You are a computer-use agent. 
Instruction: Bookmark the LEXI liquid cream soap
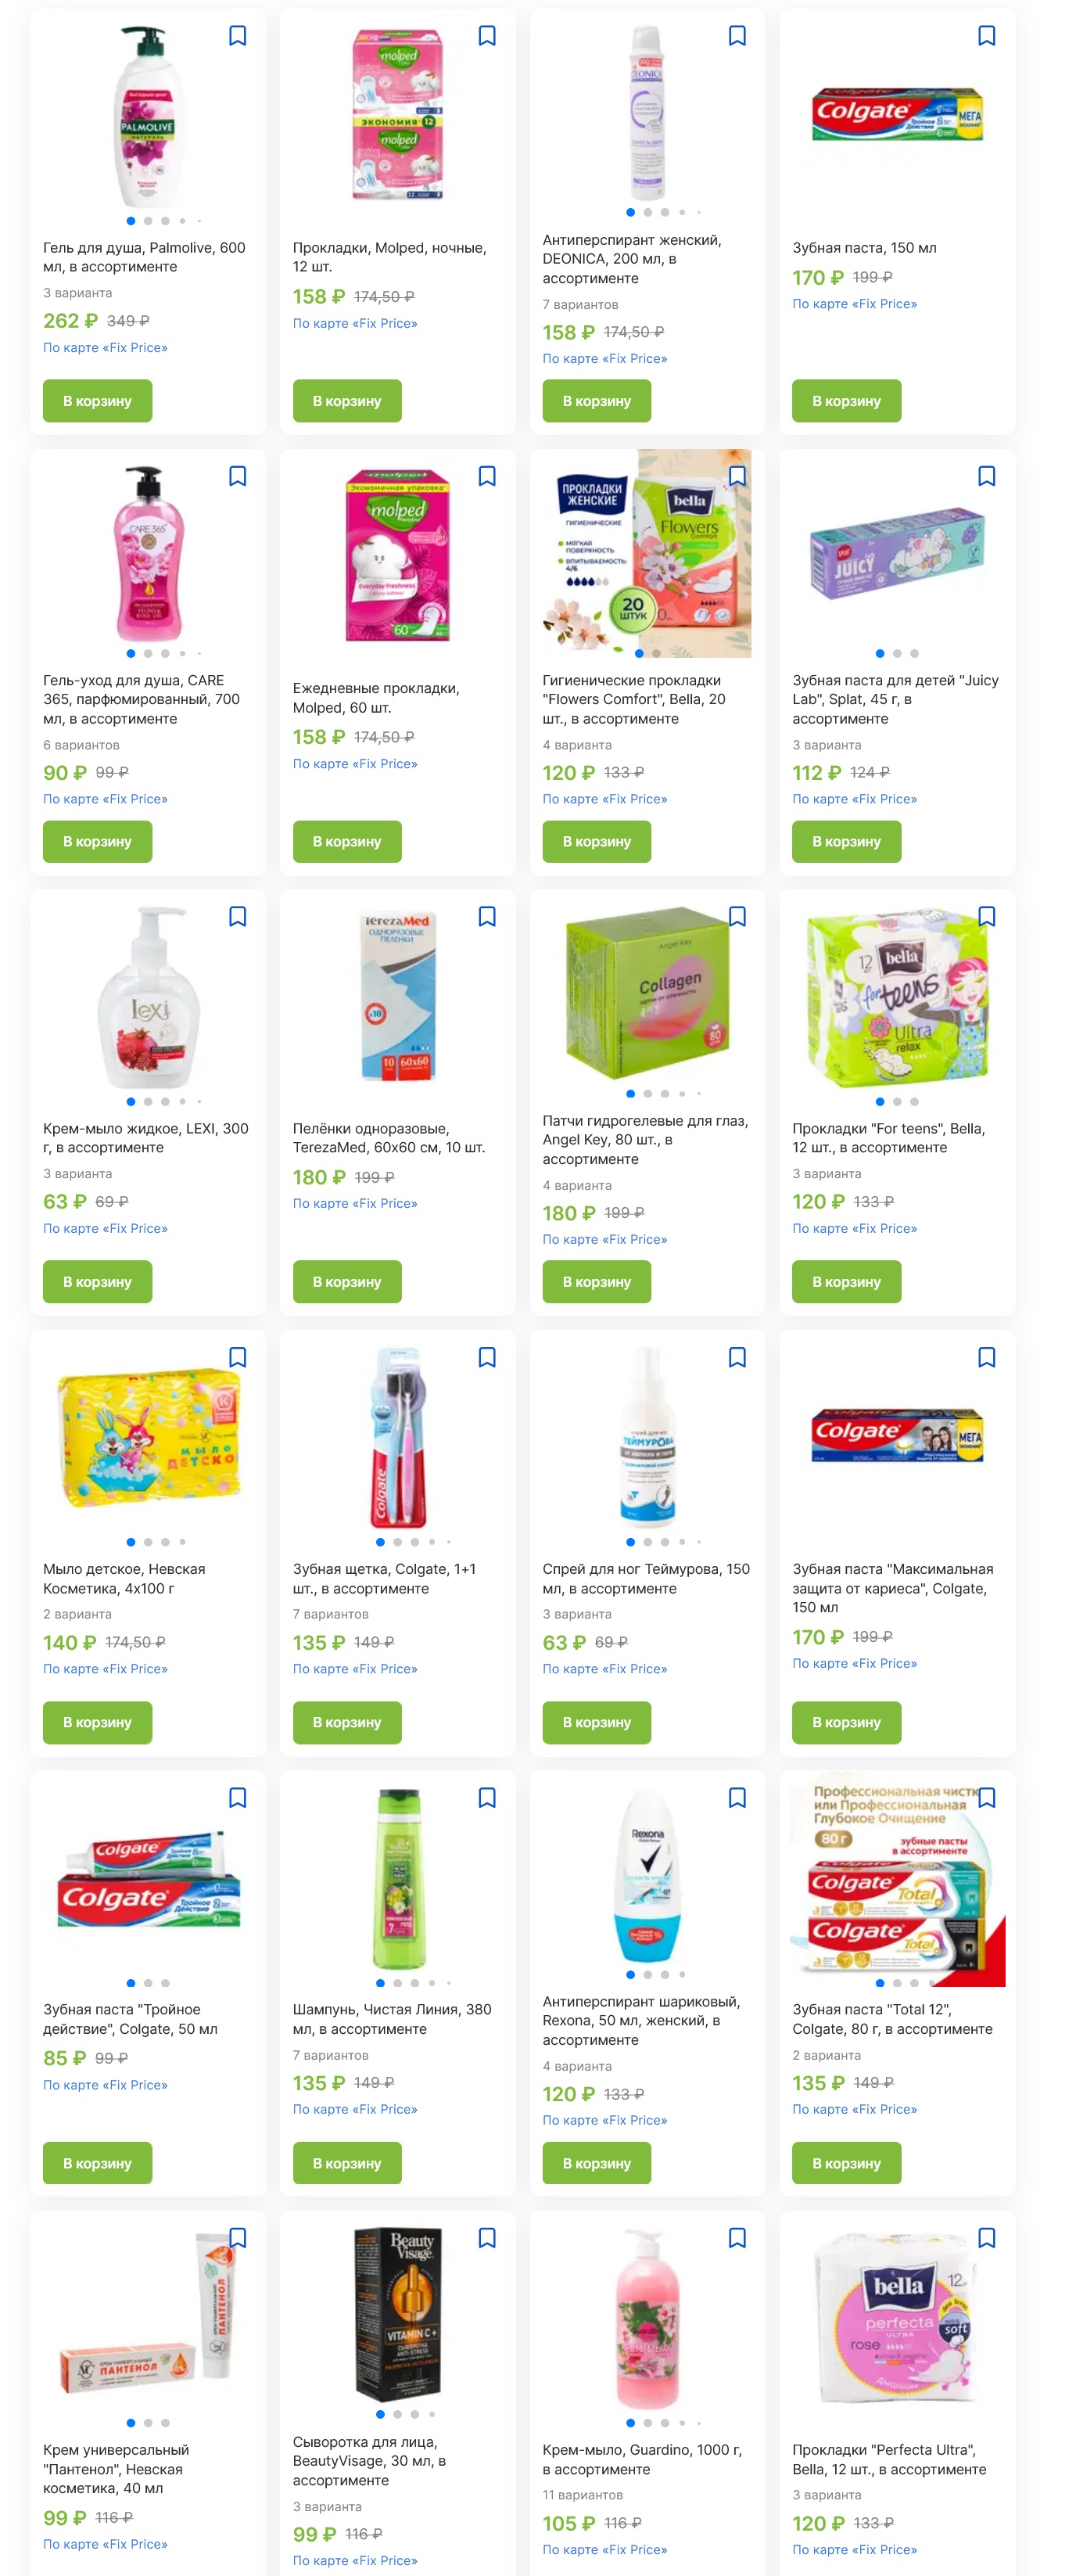pos(237,916)
